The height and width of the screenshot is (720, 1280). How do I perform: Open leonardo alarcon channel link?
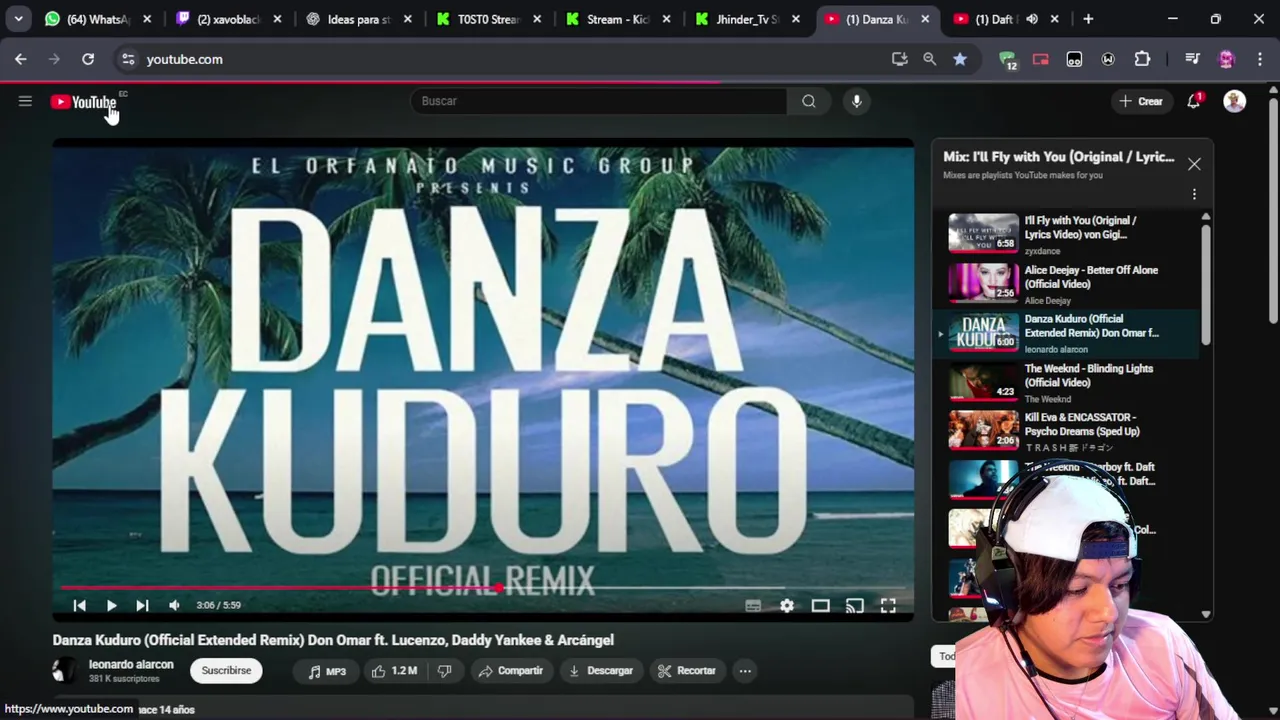[131, 664]
